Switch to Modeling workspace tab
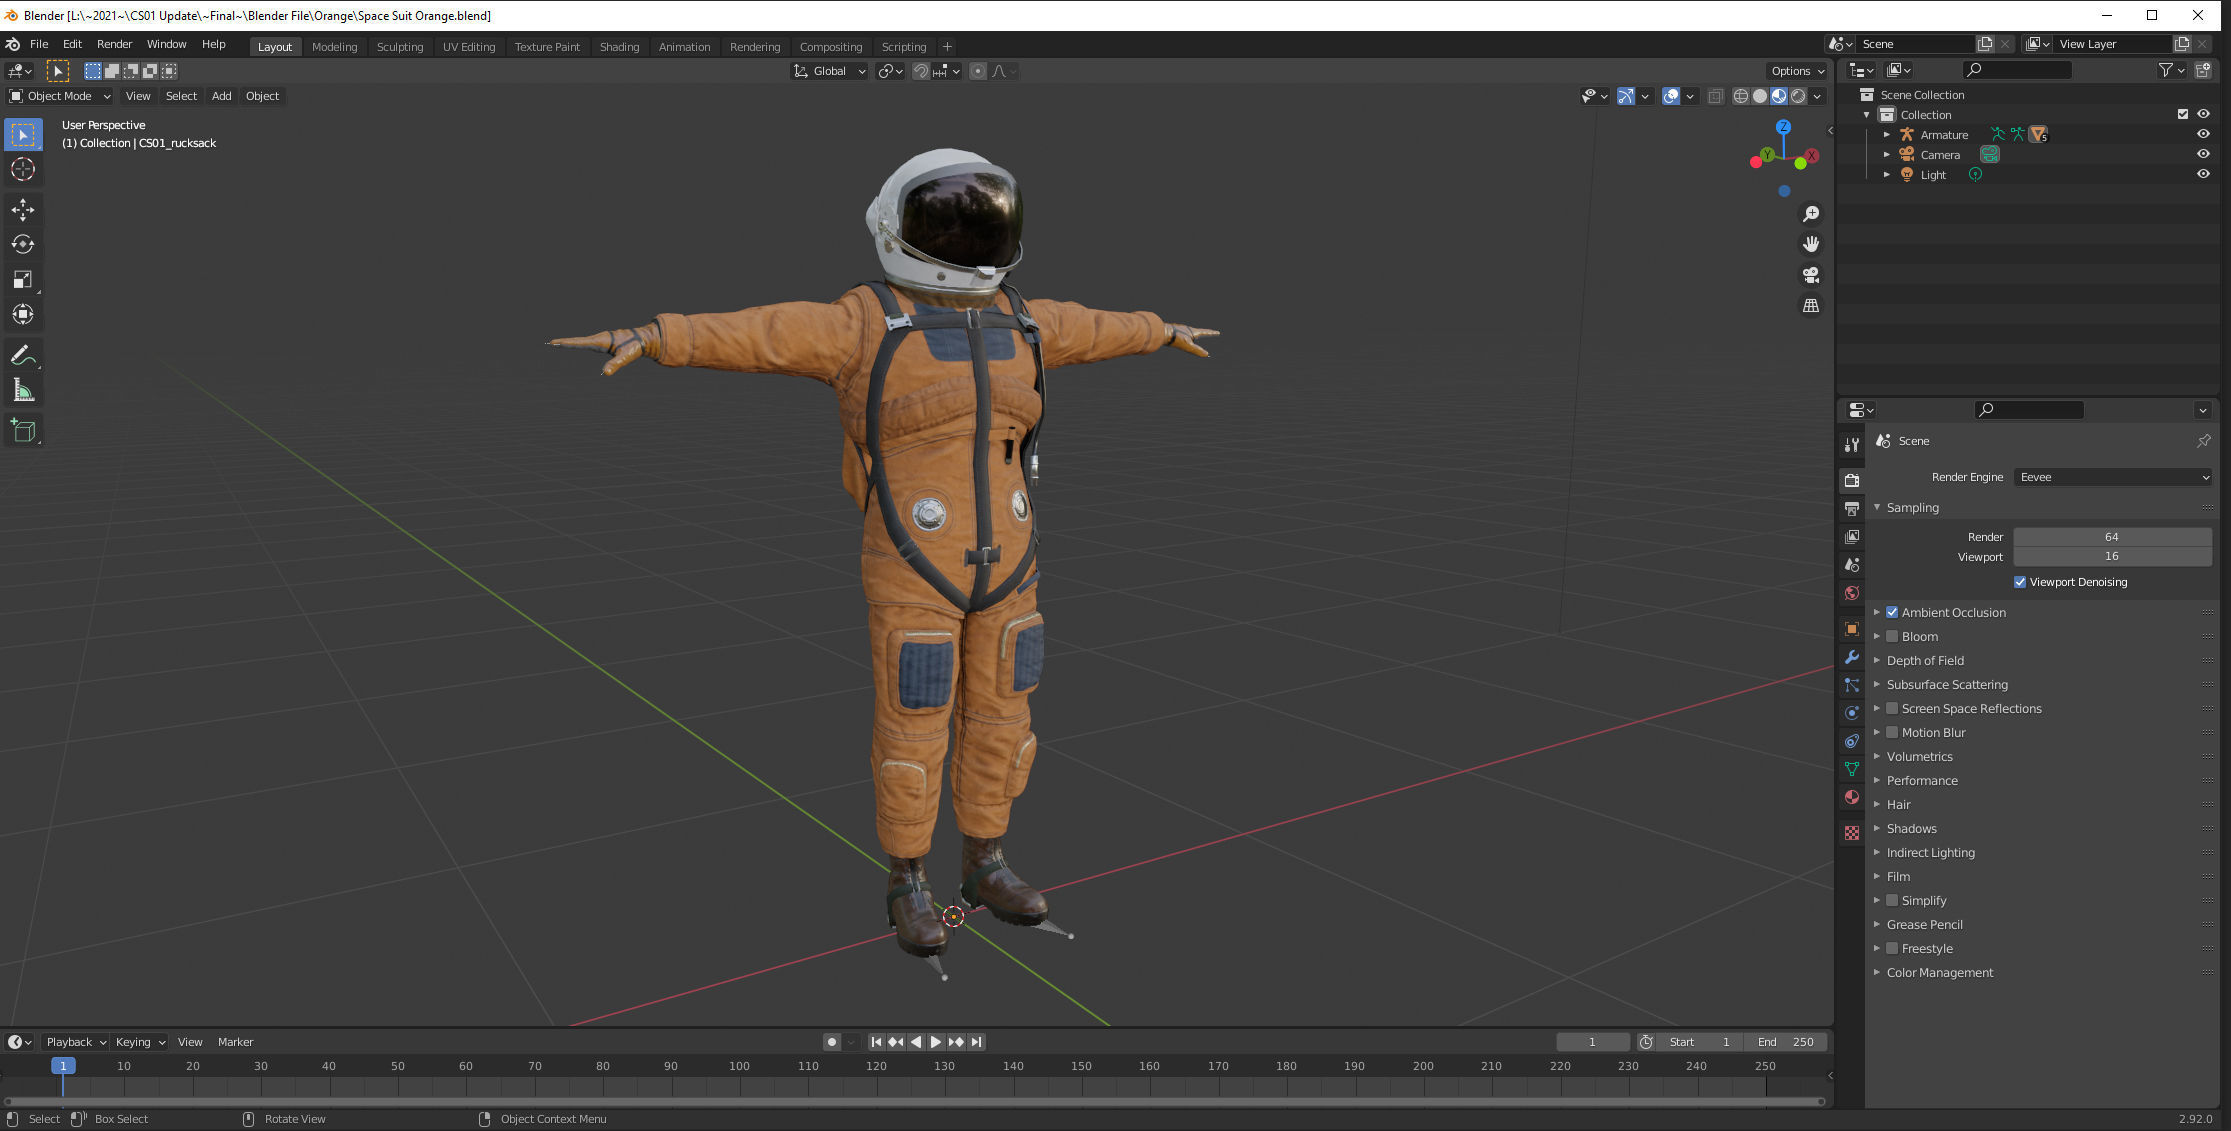Screen dimensions: 2231x1131 coord(334,47)
